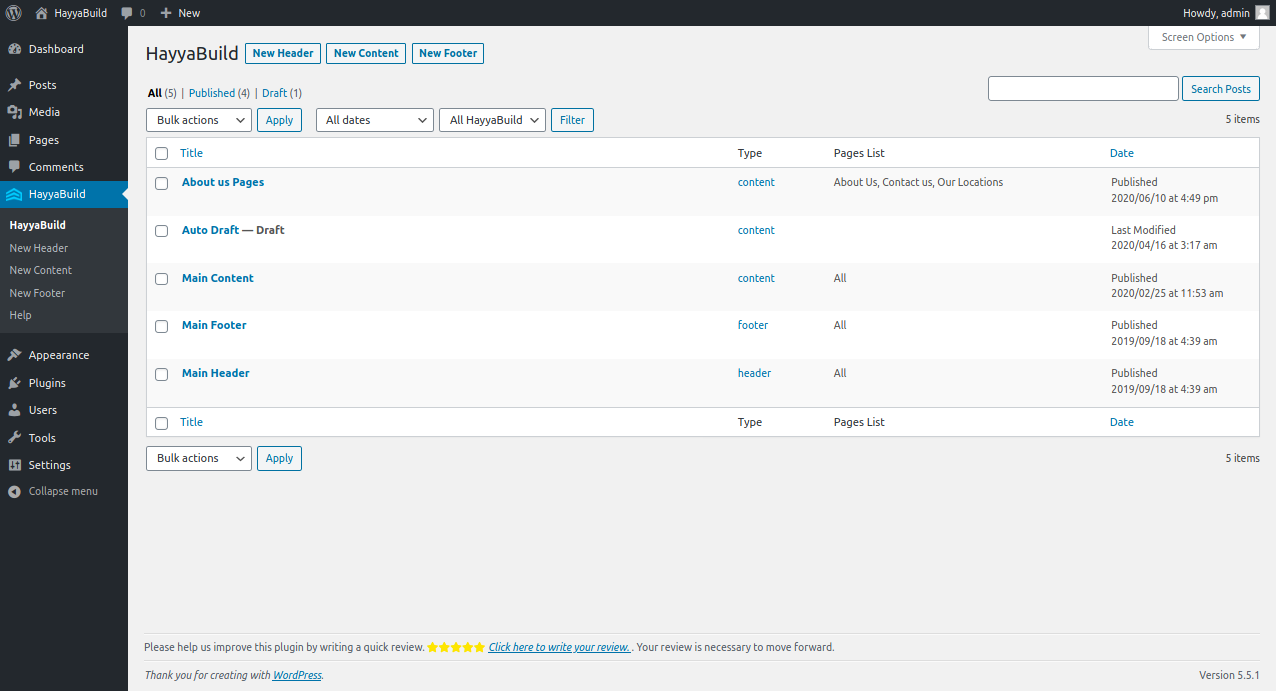
Task: Click the Tools wrench icon
Action: 14,438
